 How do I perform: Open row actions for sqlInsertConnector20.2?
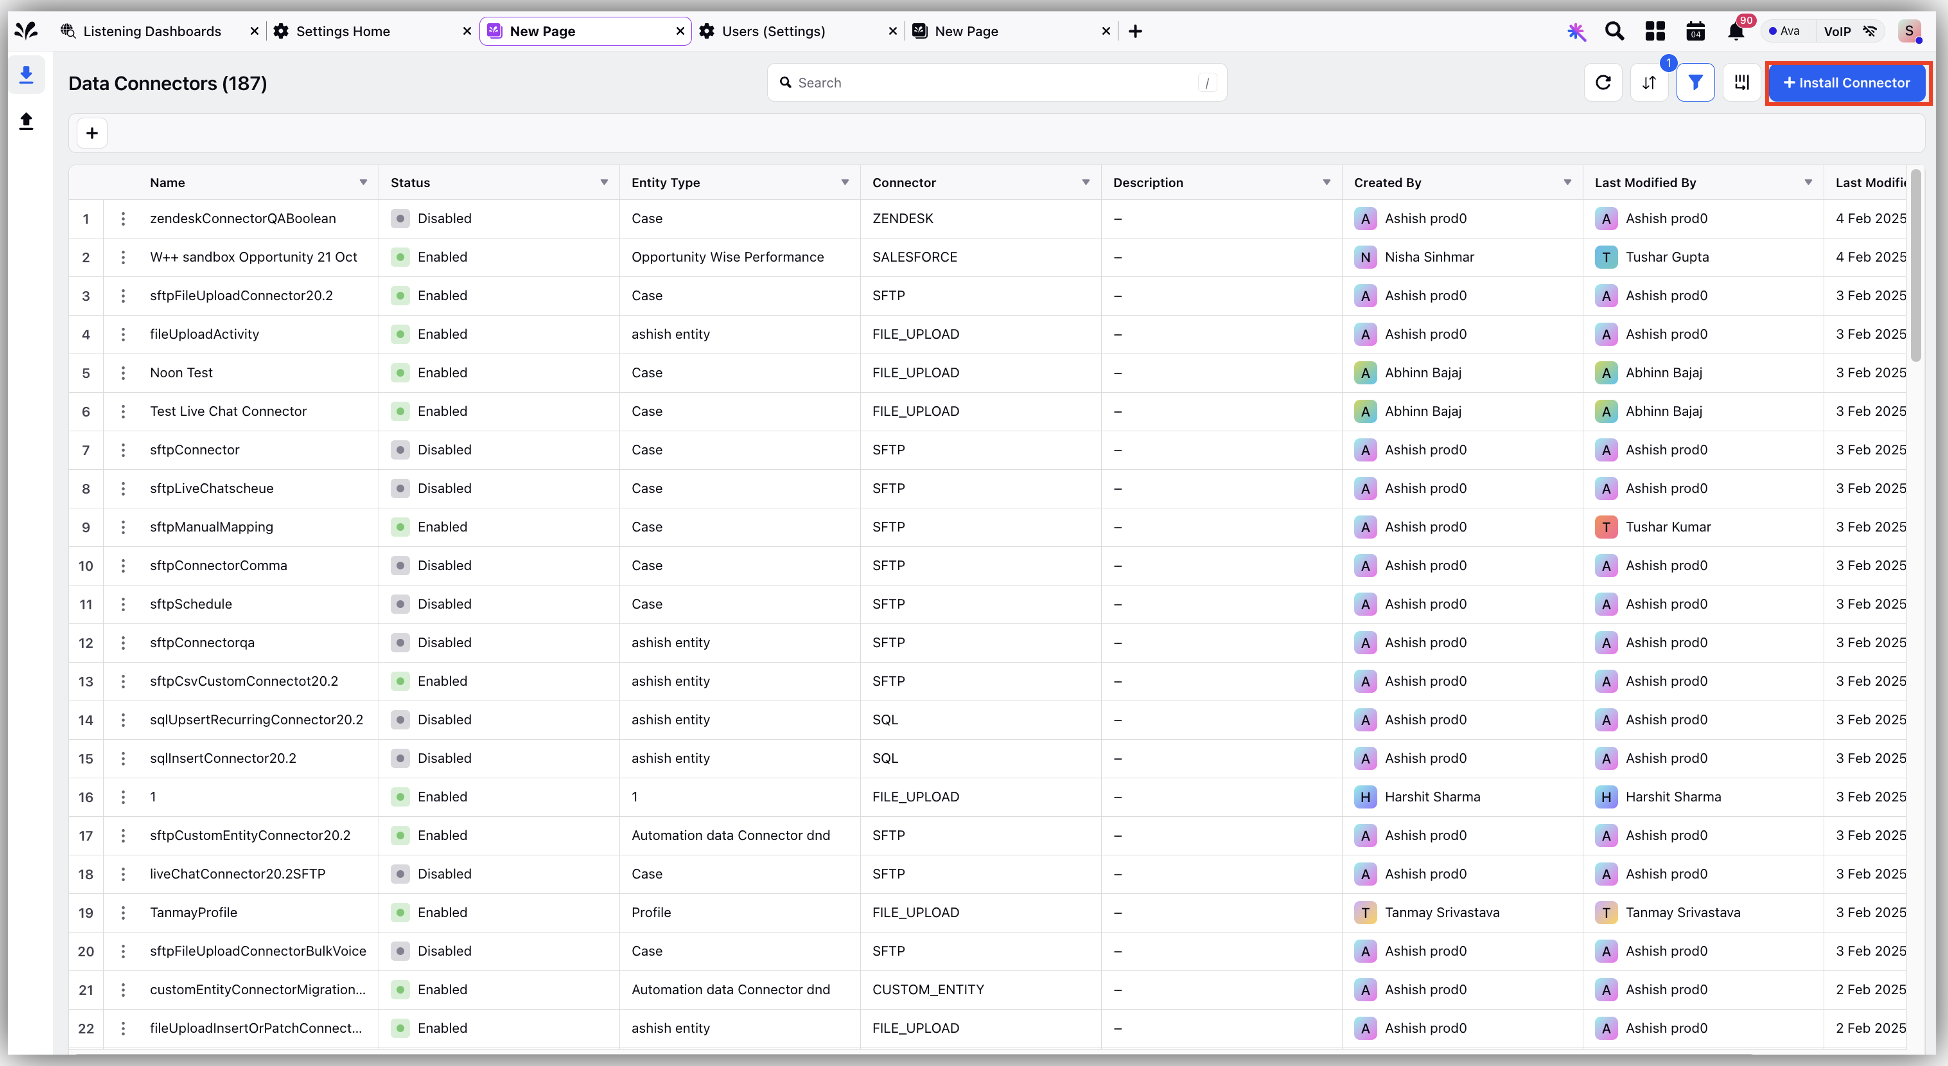tap(123, 758)
